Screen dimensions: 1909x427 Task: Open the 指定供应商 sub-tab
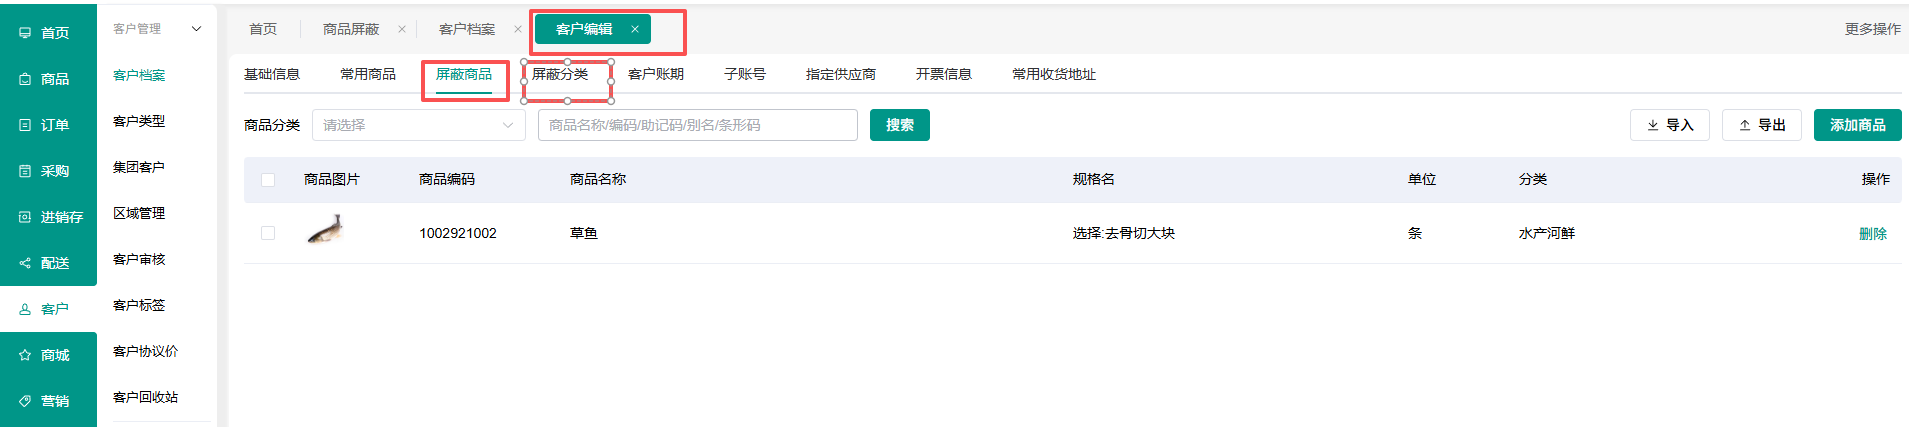841,74
